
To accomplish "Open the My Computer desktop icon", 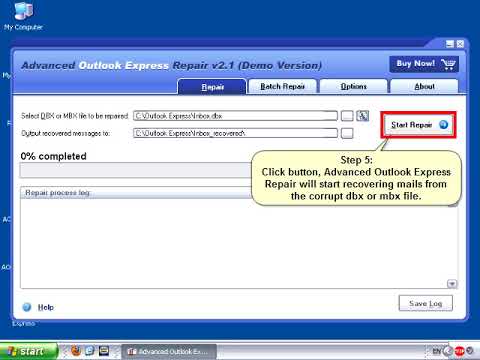I will (x=23, y=16).
